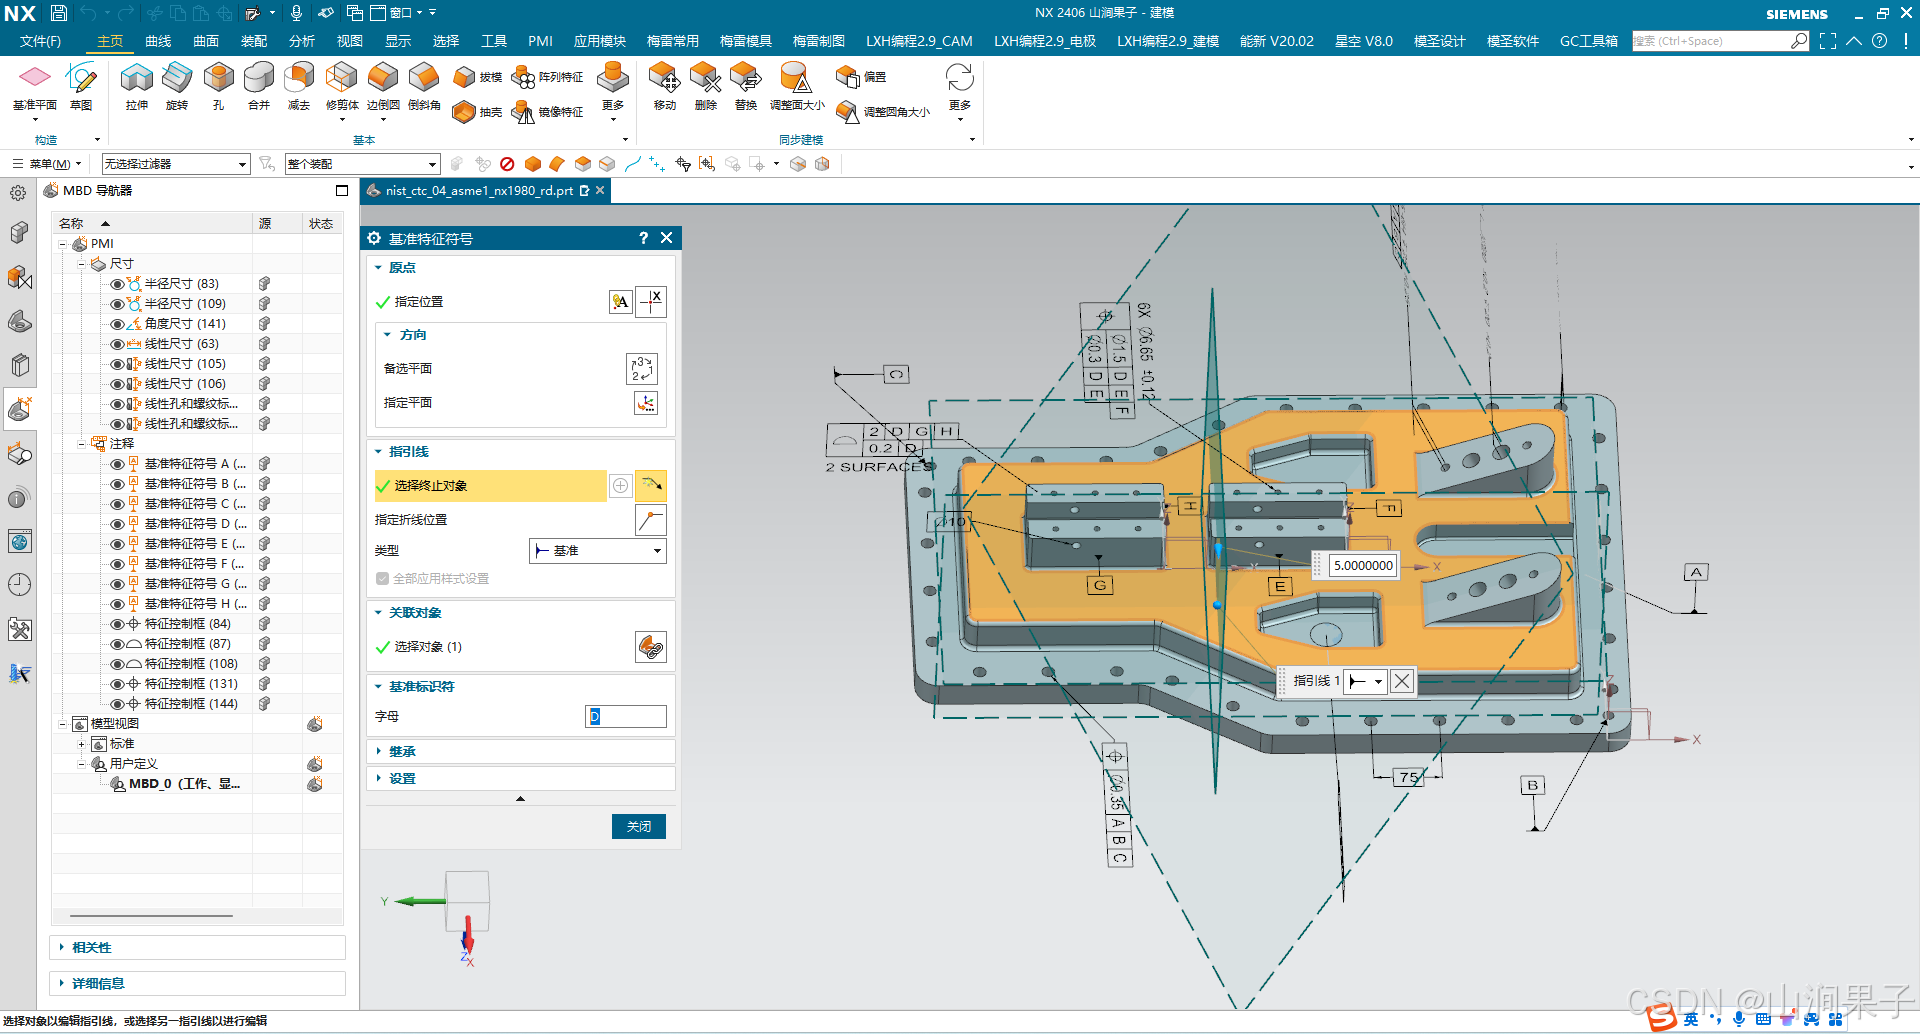The height and width of the screenshot is (1034, 1920).
Task: Click the 5.000000 value box in viewport
Action: point(1363,566)
